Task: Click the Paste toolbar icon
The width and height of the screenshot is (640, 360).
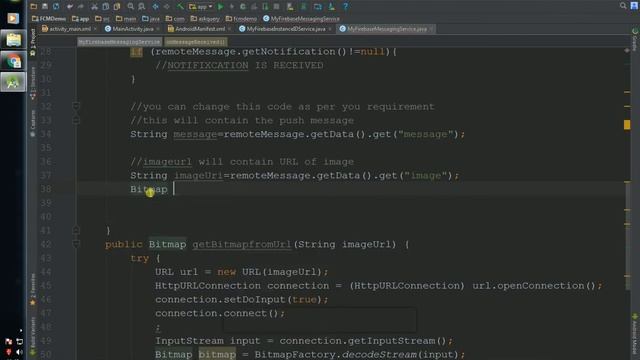Action: [117, 7]
